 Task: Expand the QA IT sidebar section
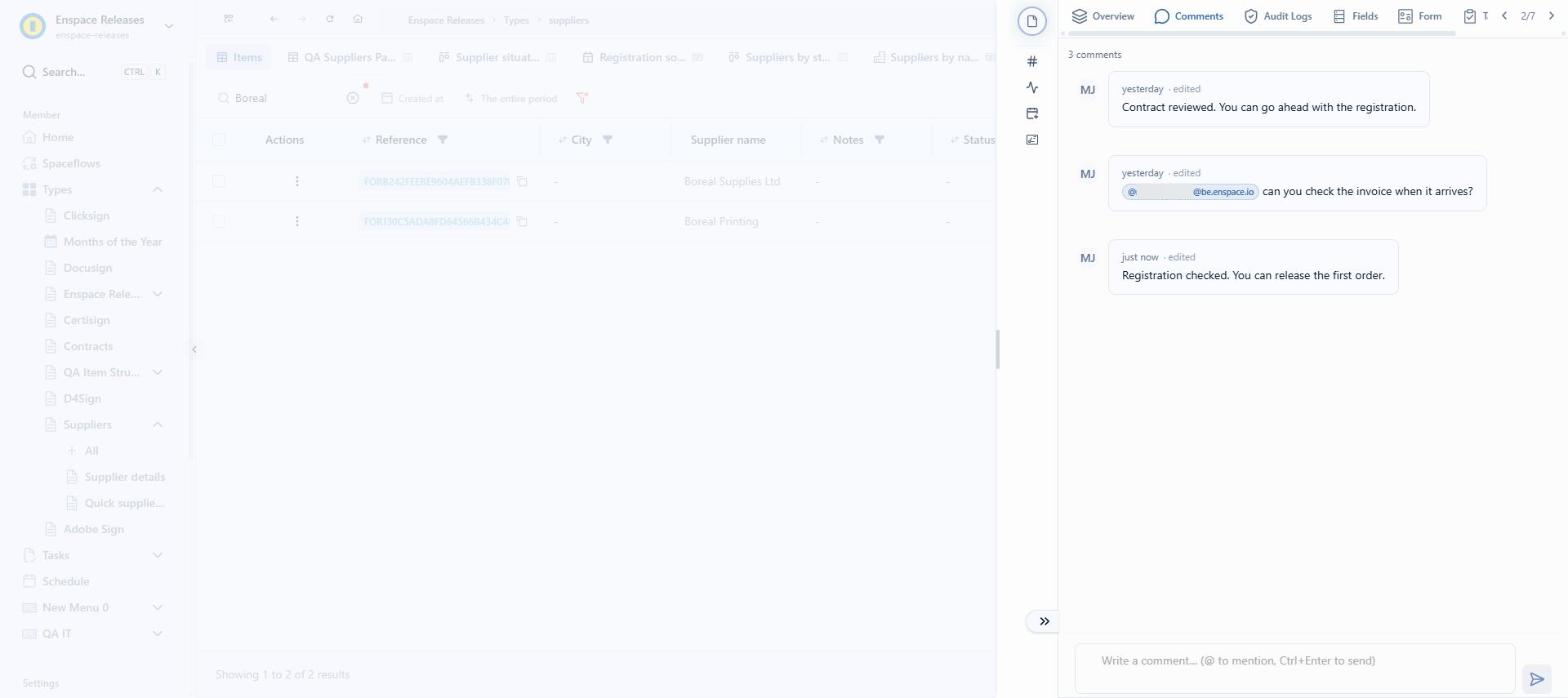coord(157,633)
